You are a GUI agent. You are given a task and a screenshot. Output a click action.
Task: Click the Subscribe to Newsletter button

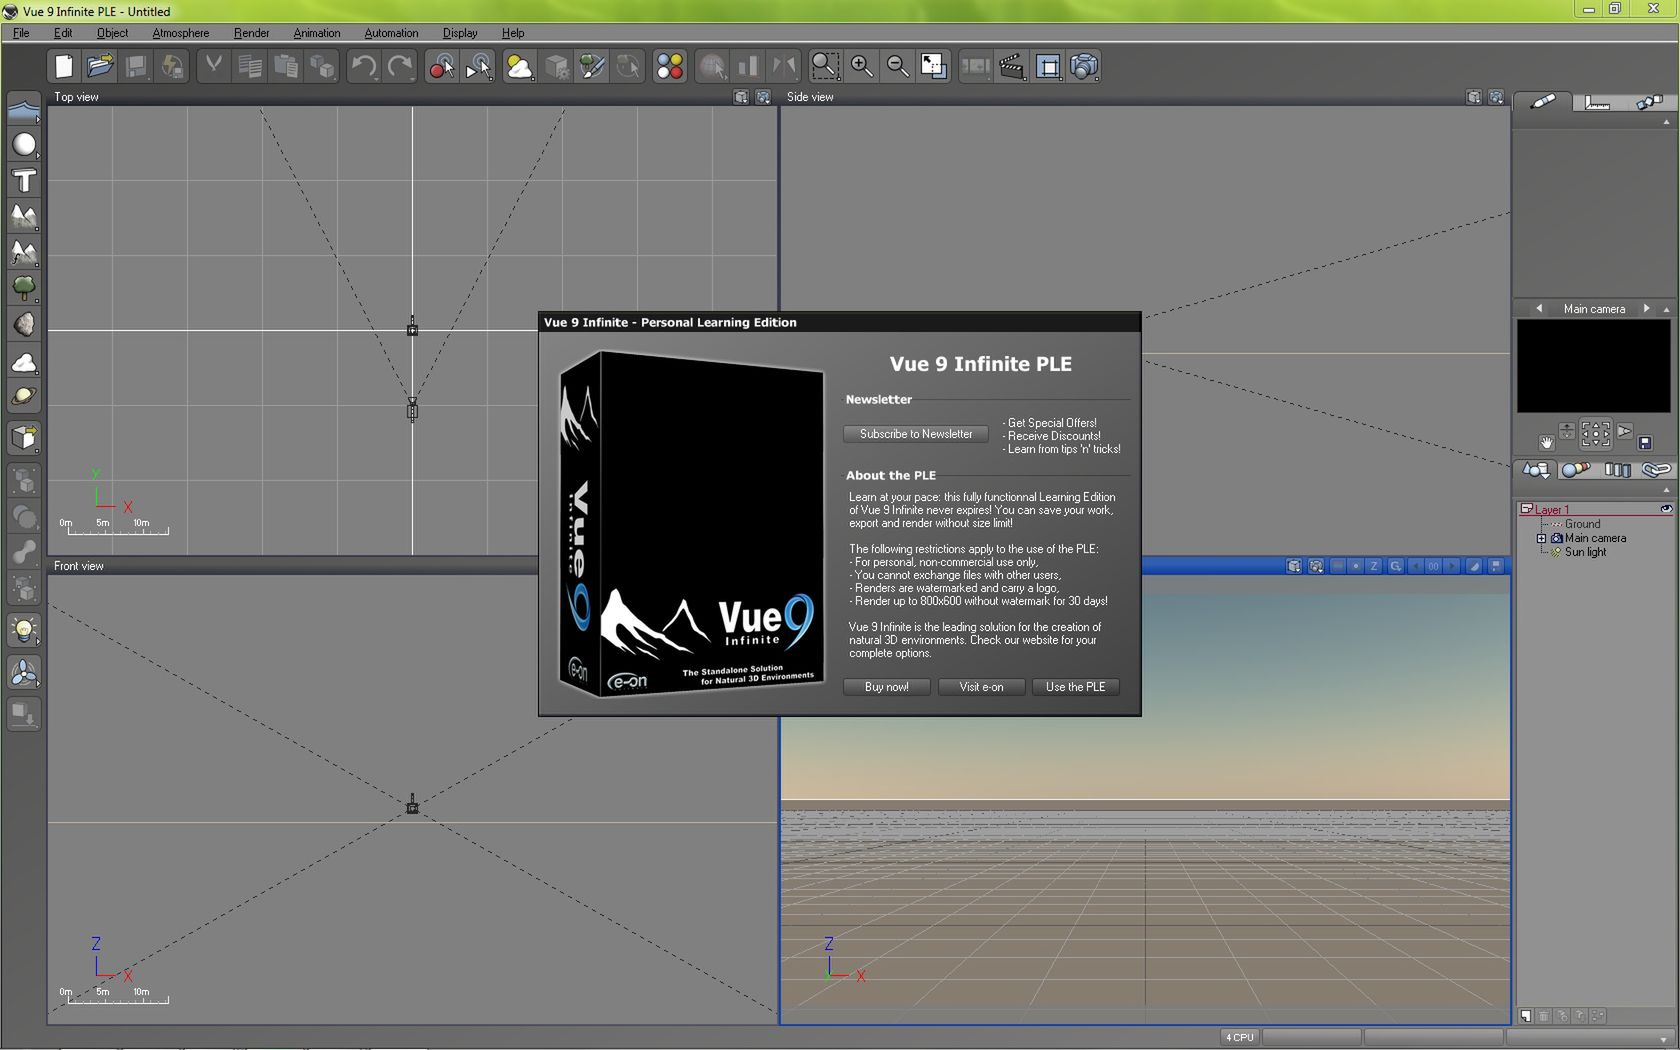(x=916, y=434)
